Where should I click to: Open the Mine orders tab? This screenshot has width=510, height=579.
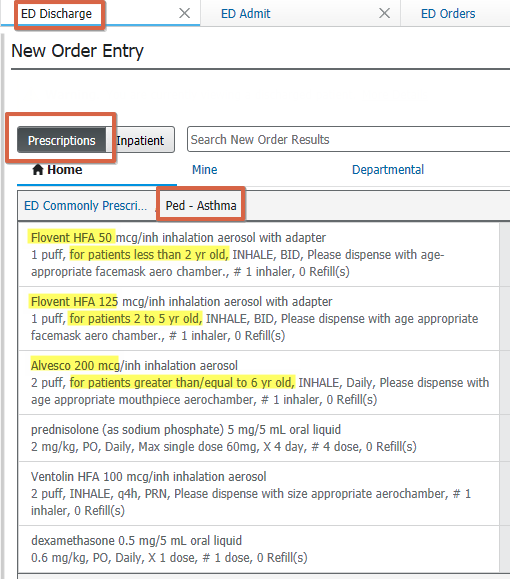click(205, 170)
